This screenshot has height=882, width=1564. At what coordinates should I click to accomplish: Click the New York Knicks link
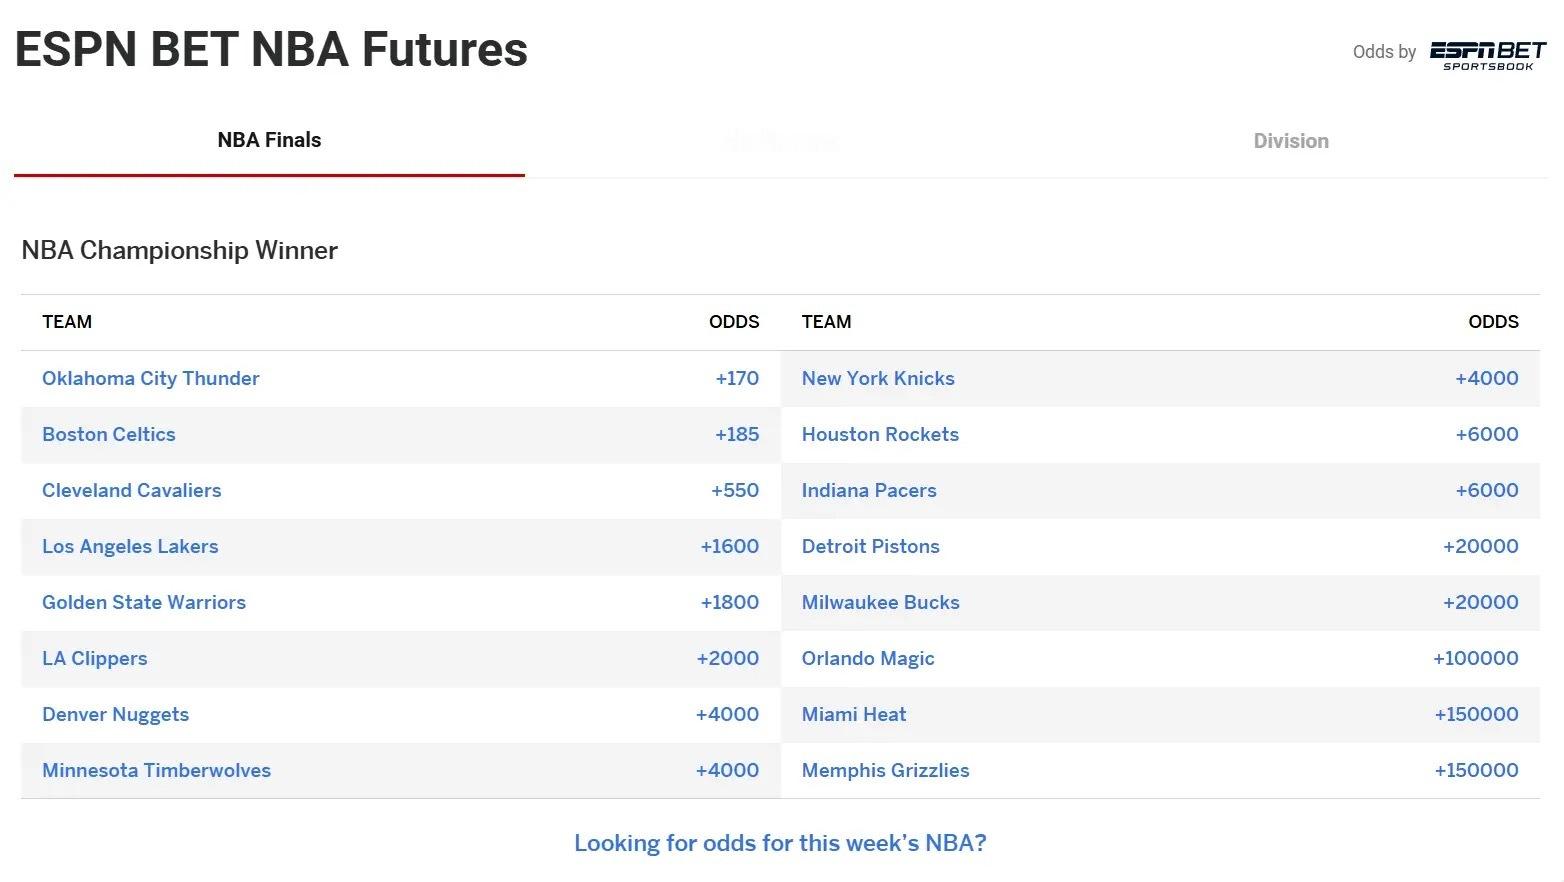(x=877, y=378)
